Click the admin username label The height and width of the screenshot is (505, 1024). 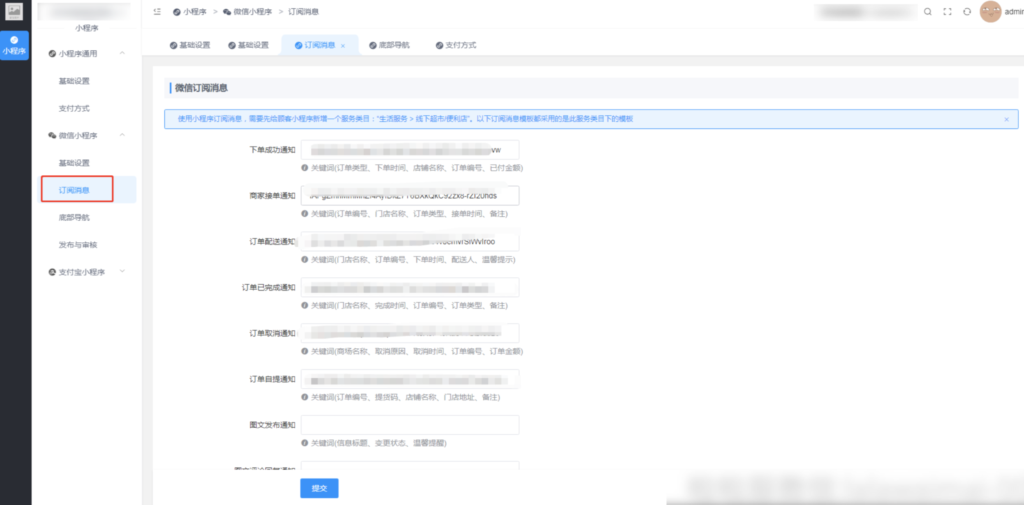pyautogui.click(x=1014, y=12)
